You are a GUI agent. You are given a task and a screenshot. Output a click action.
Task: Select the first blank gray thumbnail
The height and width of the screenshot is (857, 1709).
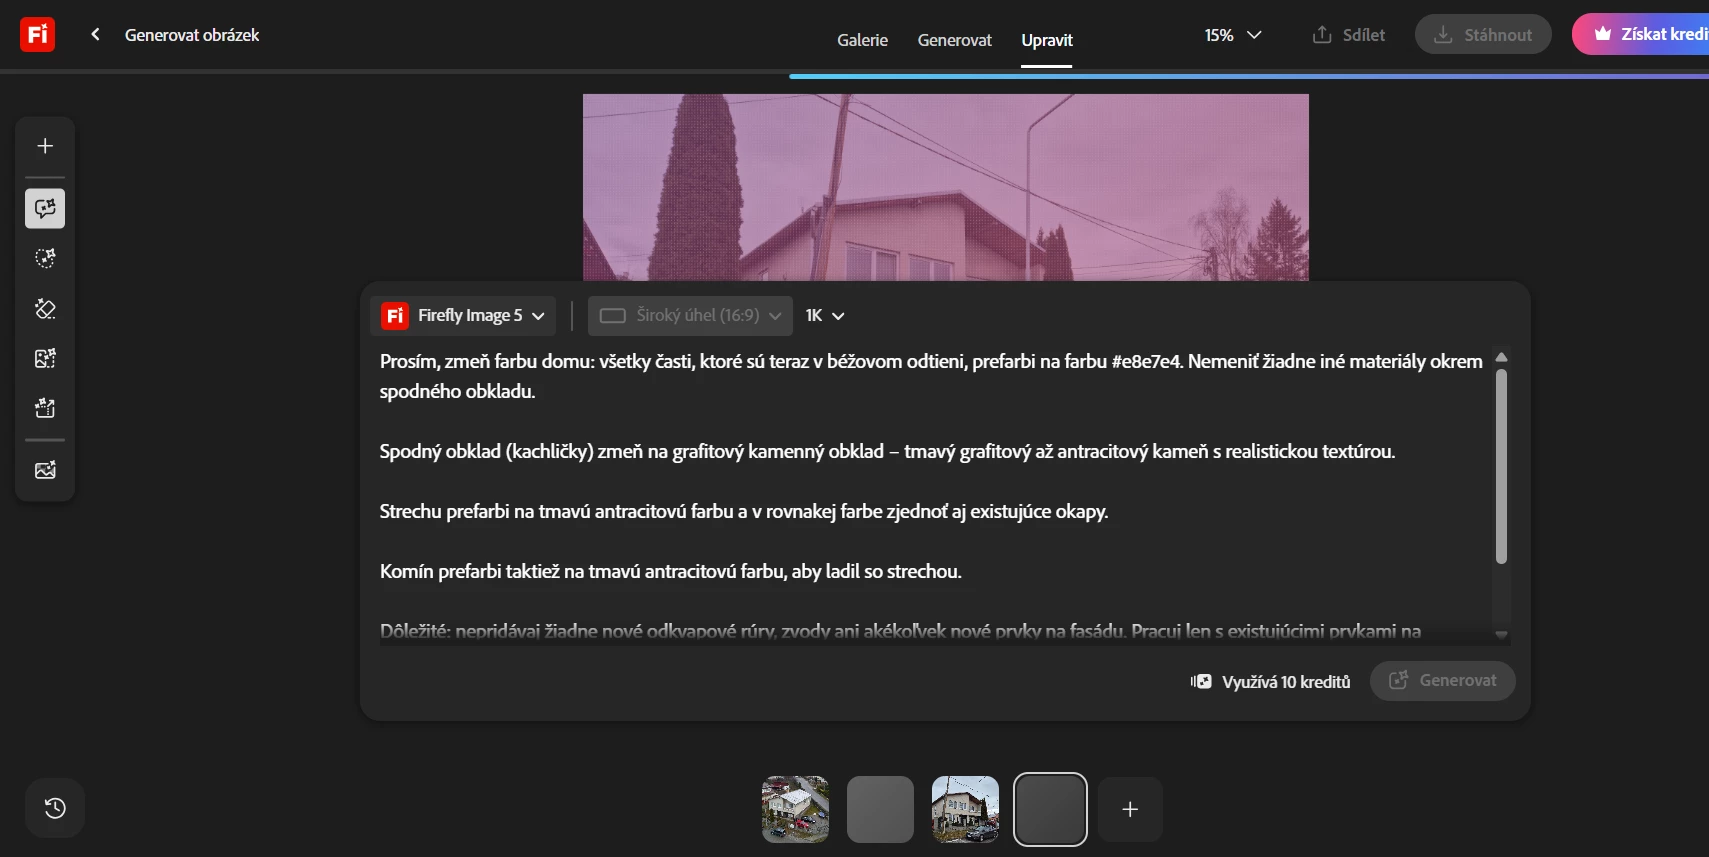(880, 809)
